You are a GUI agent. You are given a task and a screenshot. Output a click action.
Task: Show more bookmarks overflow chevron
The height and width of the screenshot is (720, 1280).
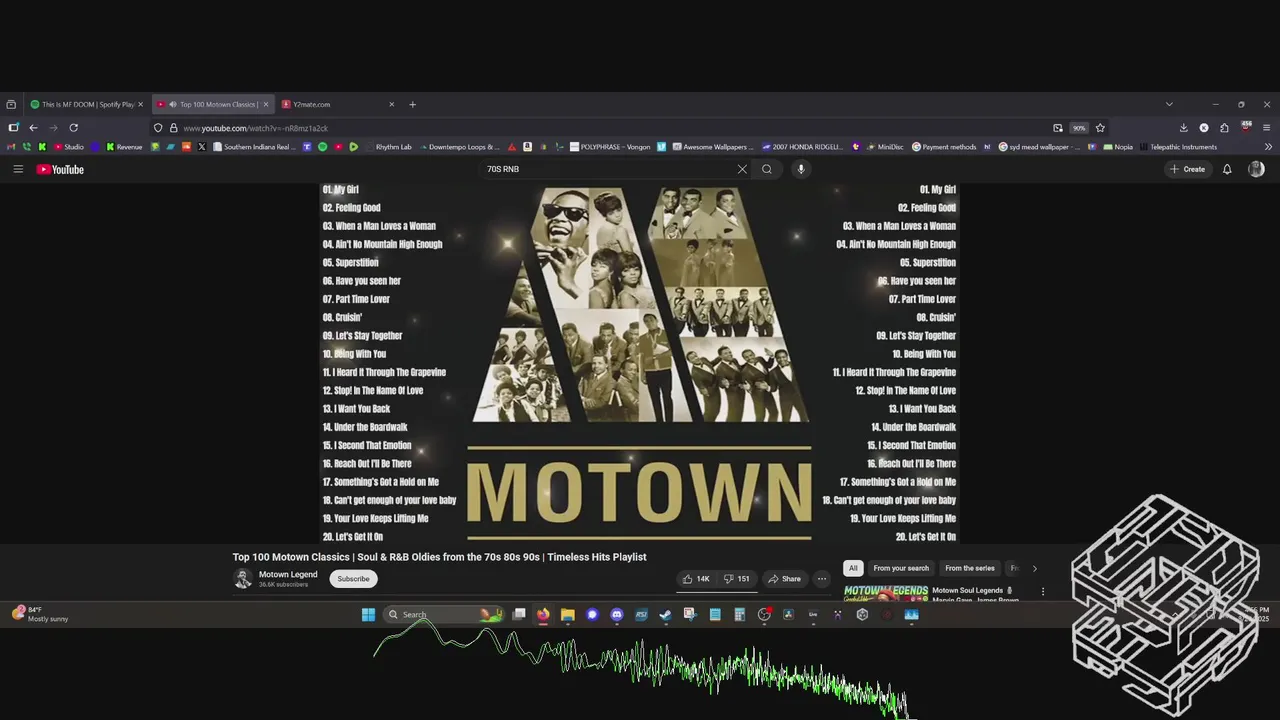[x=1268, y=147]
